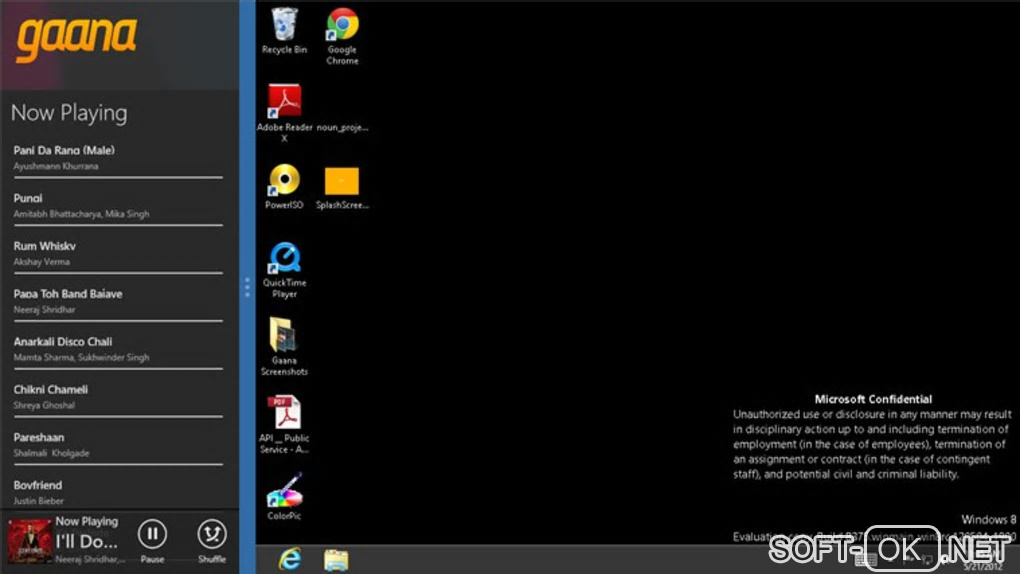This screenshot has height=574, width=1020.
Task: Click the Now Playing heading
Action: coord(69,113)
